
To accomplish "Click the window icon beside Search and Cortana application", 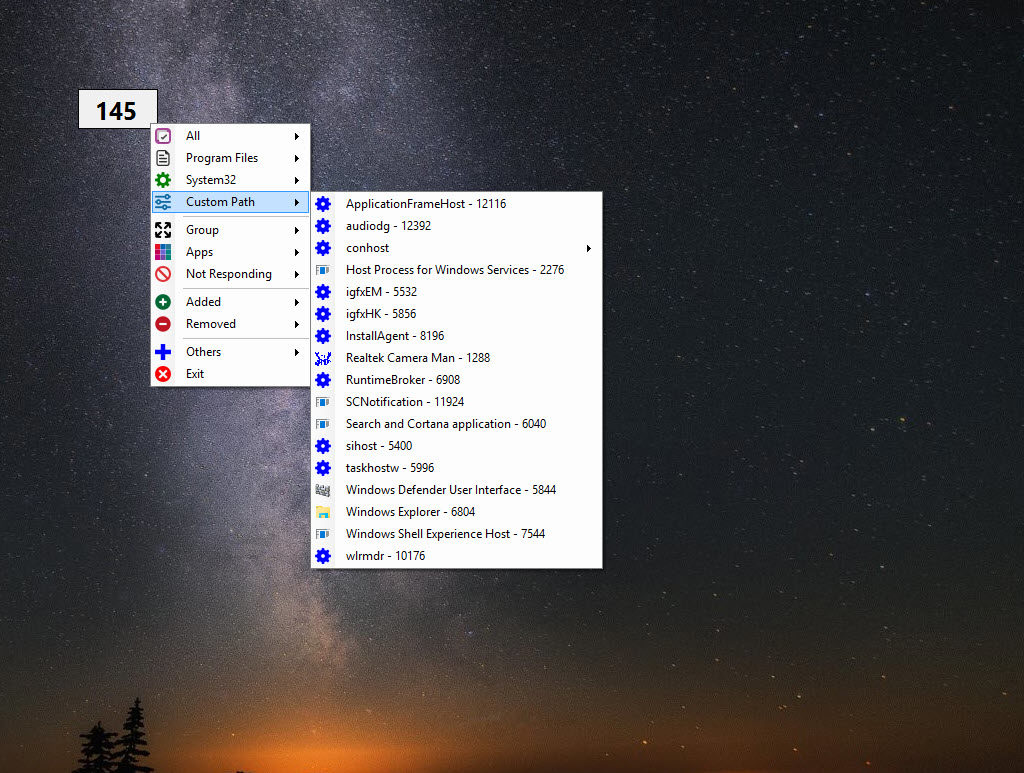I will coord(323,424).
